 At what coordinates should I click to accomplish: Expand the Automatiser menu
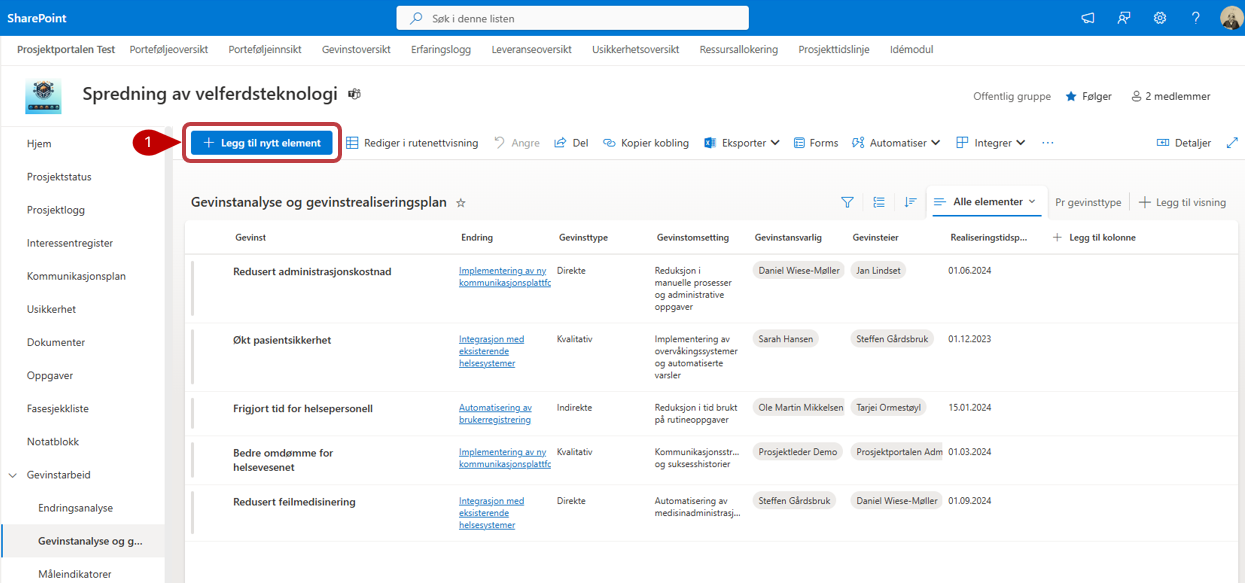tap(895, 143)
